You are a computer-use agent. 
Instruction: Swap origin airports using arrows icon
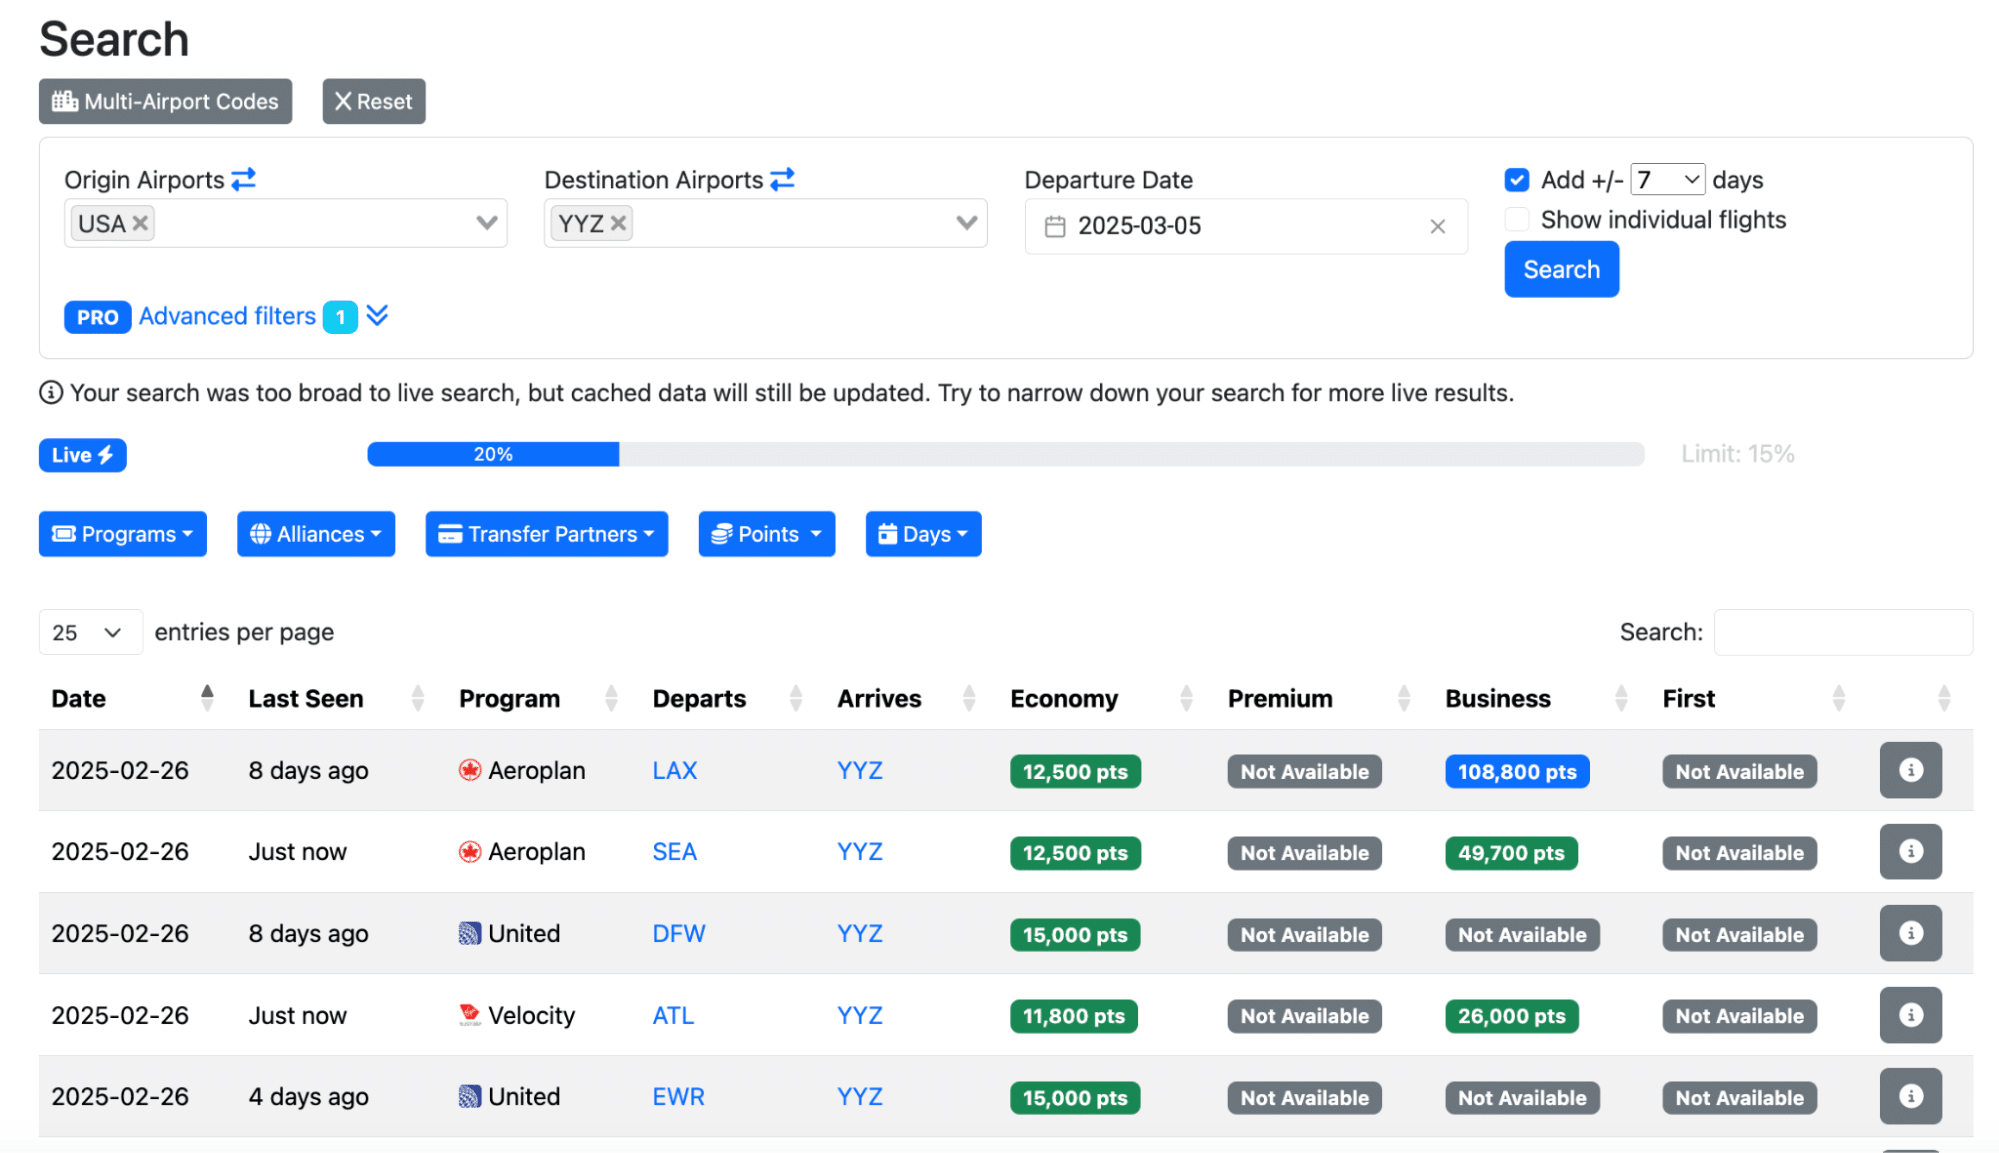coord(243,179)
